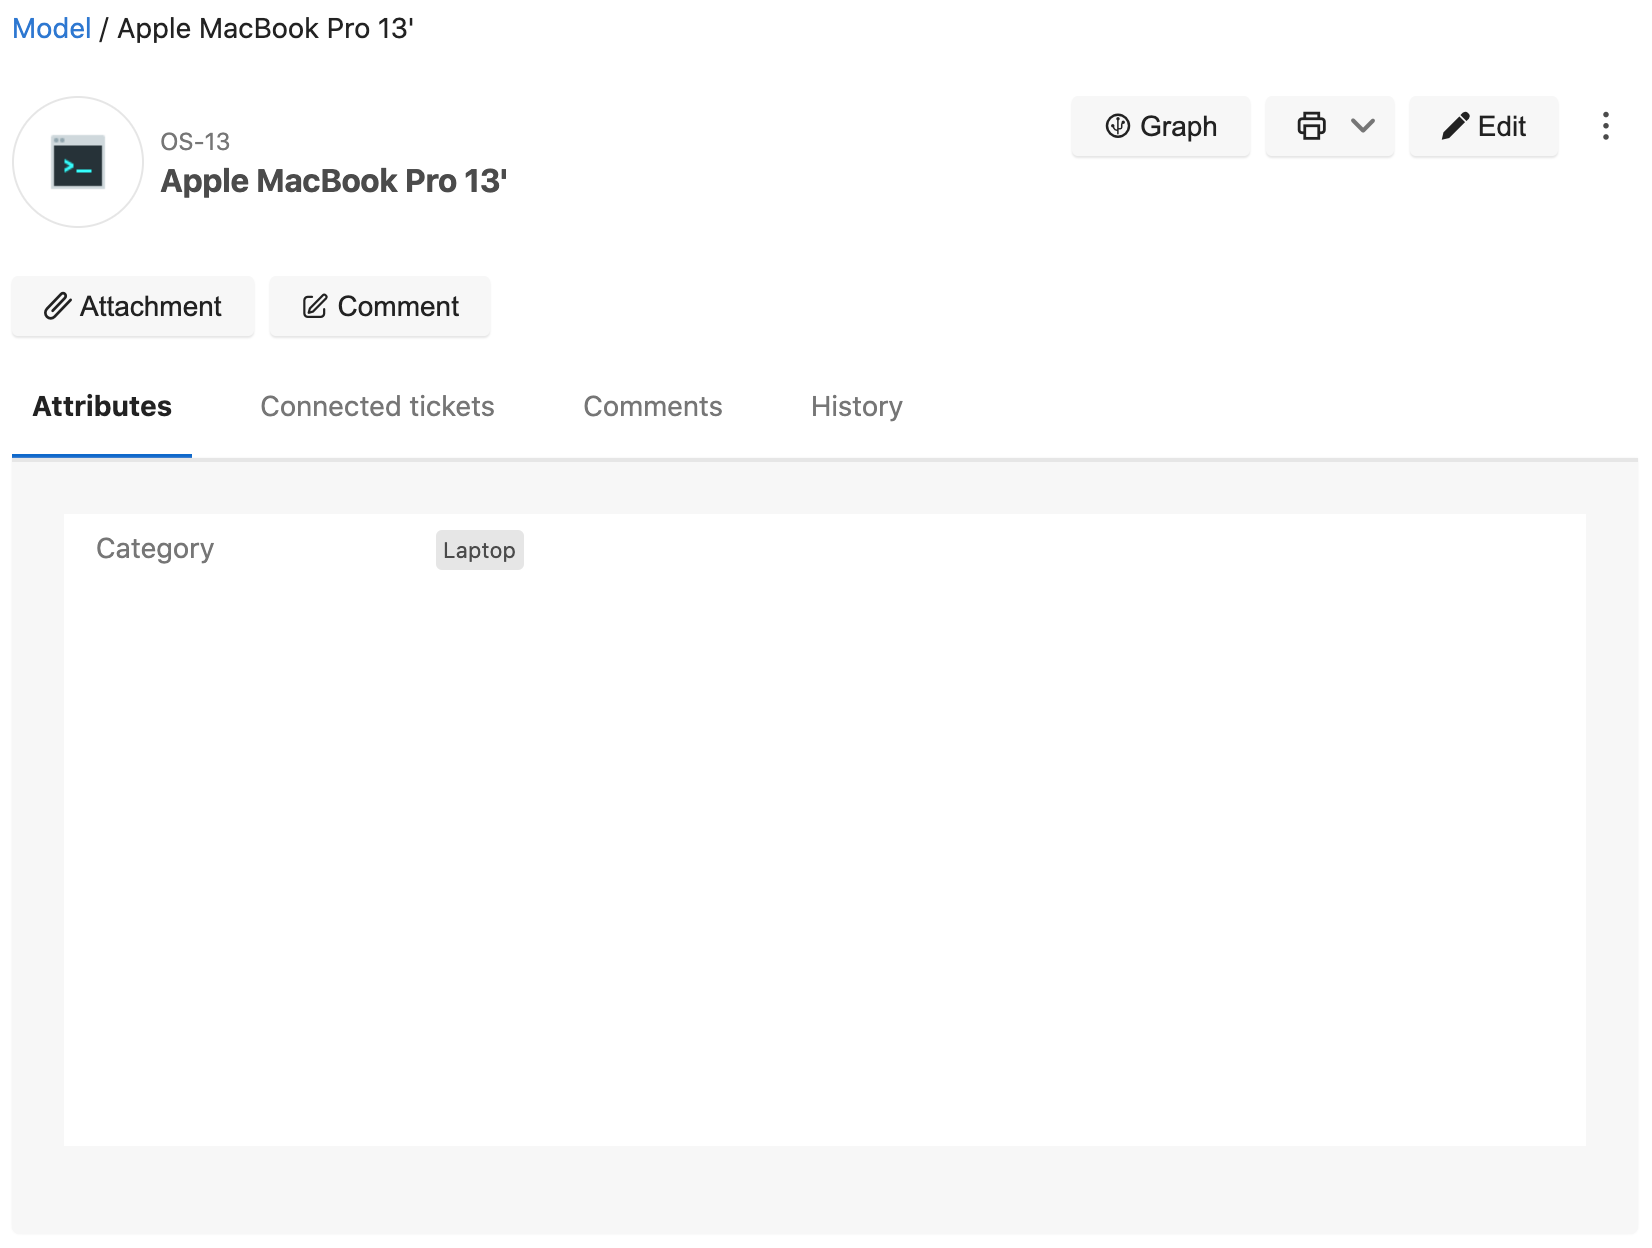Edit the Apple MacBook Pro object
Screen dimensions: 1652x1248
coord(1483,126)
